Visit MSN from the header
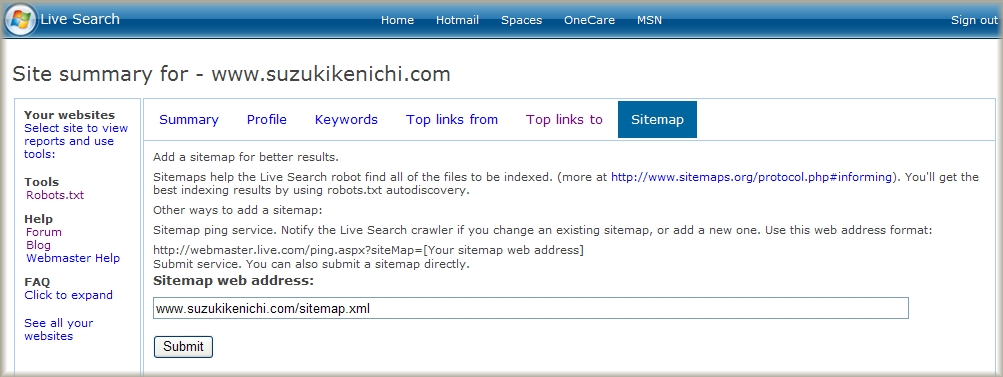The height and width of the screenshot is (377, 1003). tap(649, 20)
